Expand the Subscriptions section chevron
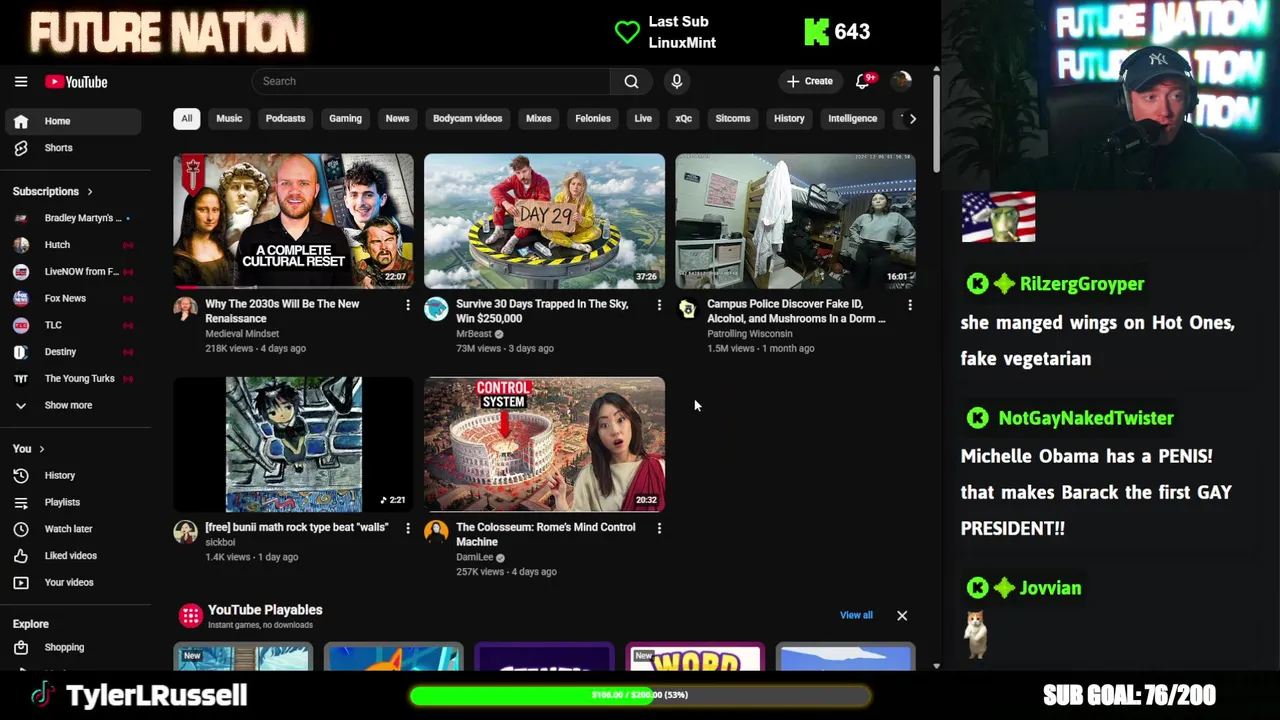 pyautogui.click(x=90, y=191)
